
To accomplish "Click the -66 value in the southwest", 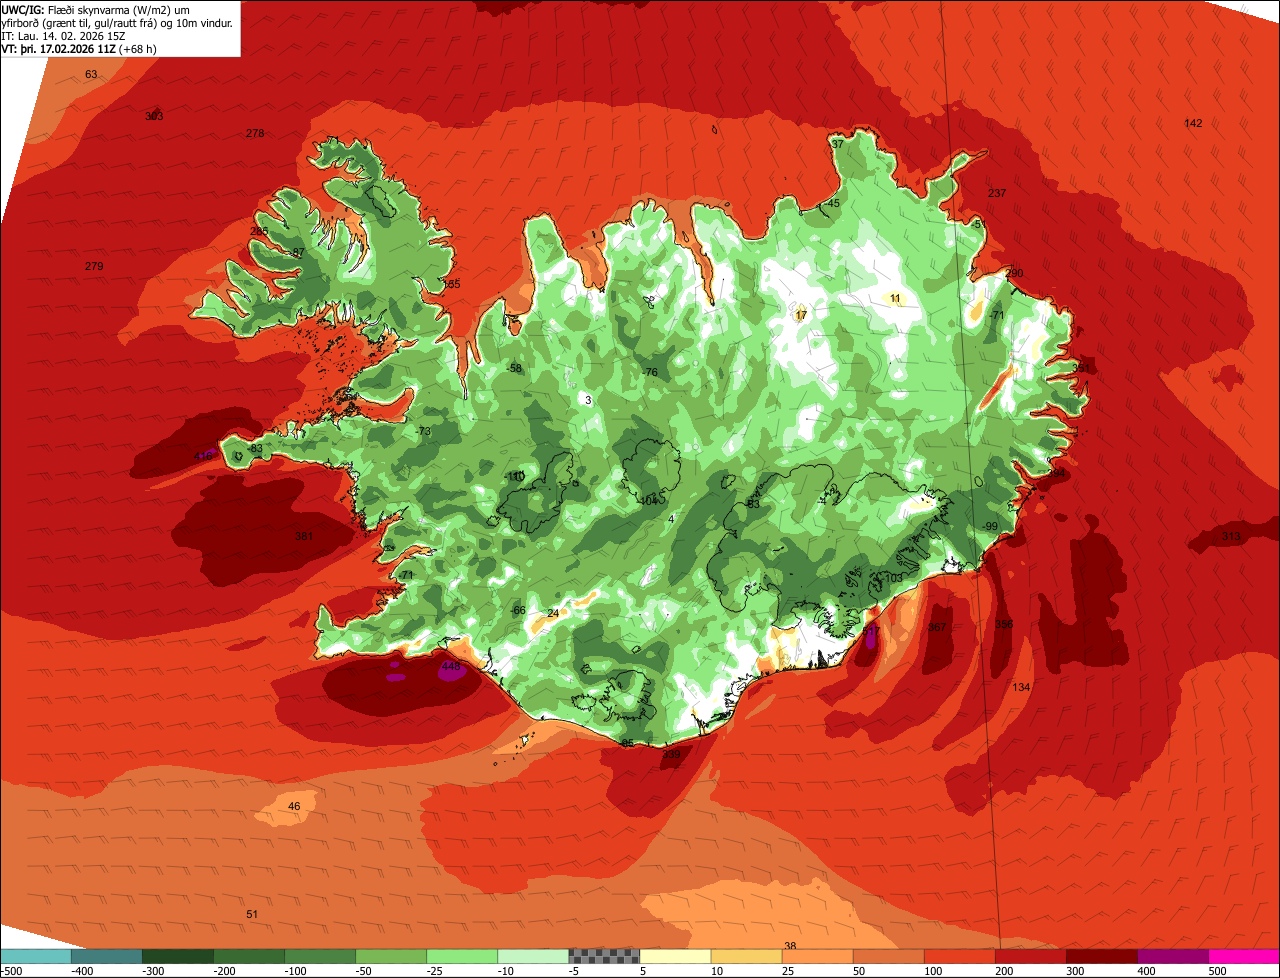I will pyautogui.click(x=517, y=610).
